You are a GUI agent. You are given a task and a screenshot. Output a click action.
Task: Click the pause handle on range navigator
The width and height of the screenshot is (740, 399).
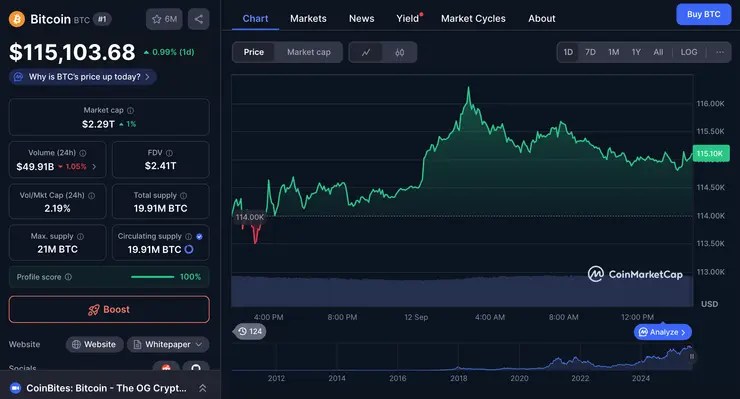pos(691,357)
